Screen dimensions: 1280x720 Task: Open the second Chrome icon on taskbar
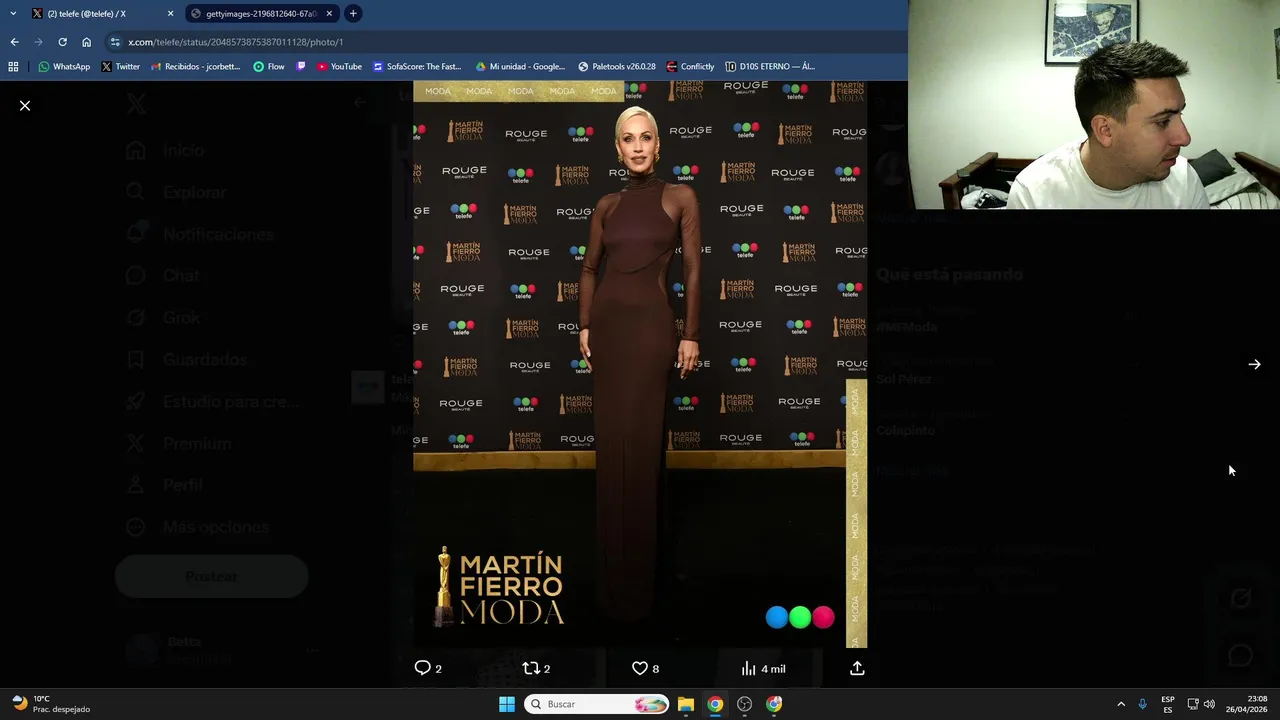tap(774, 704)
